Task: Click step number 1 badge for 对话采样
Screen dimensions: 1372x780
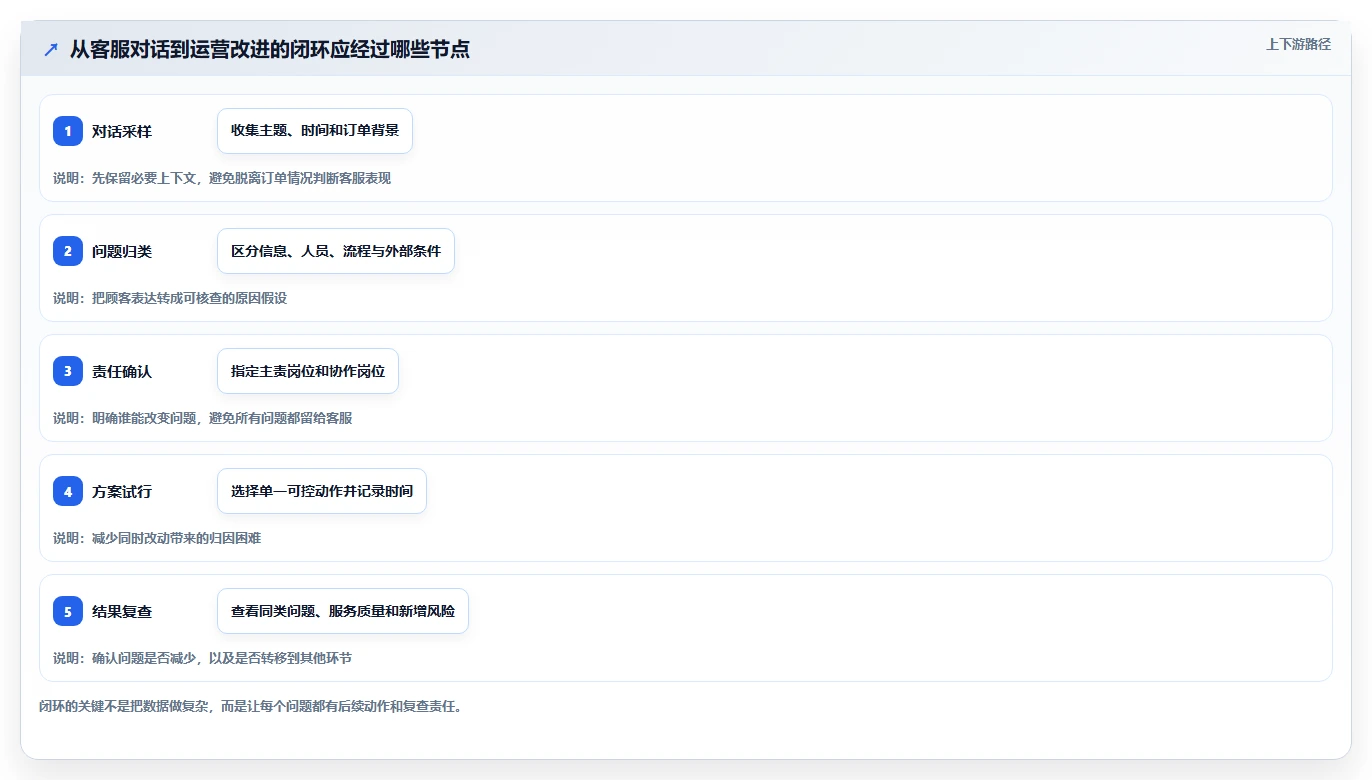Action: pyautogui.click(x=68, y=131)
